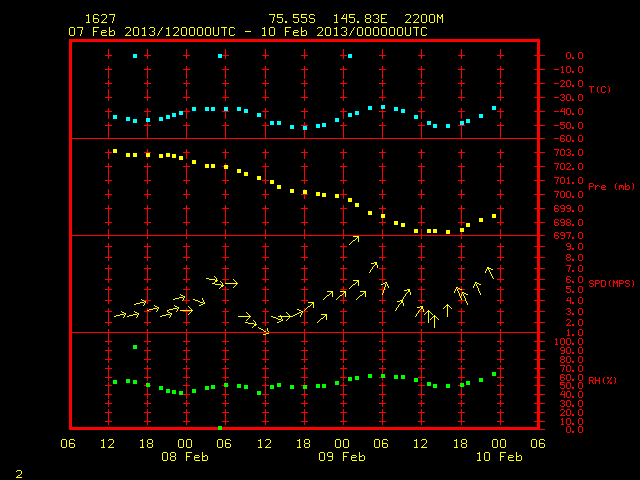Click the 145.83E longitude text
Viewport: 640px width, 480px height.
(x=360, y=19)
